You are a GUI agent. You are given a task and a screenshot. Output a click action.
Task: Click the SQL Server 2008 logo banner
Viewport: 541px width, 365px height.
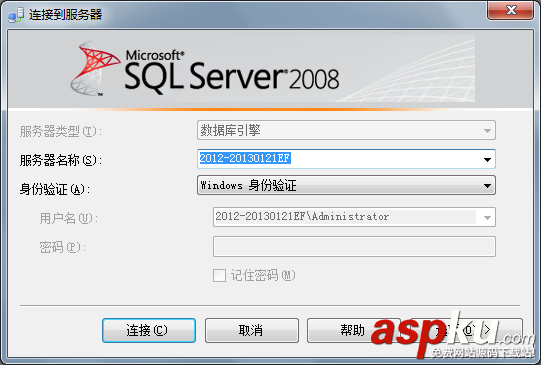pos(270,69)
